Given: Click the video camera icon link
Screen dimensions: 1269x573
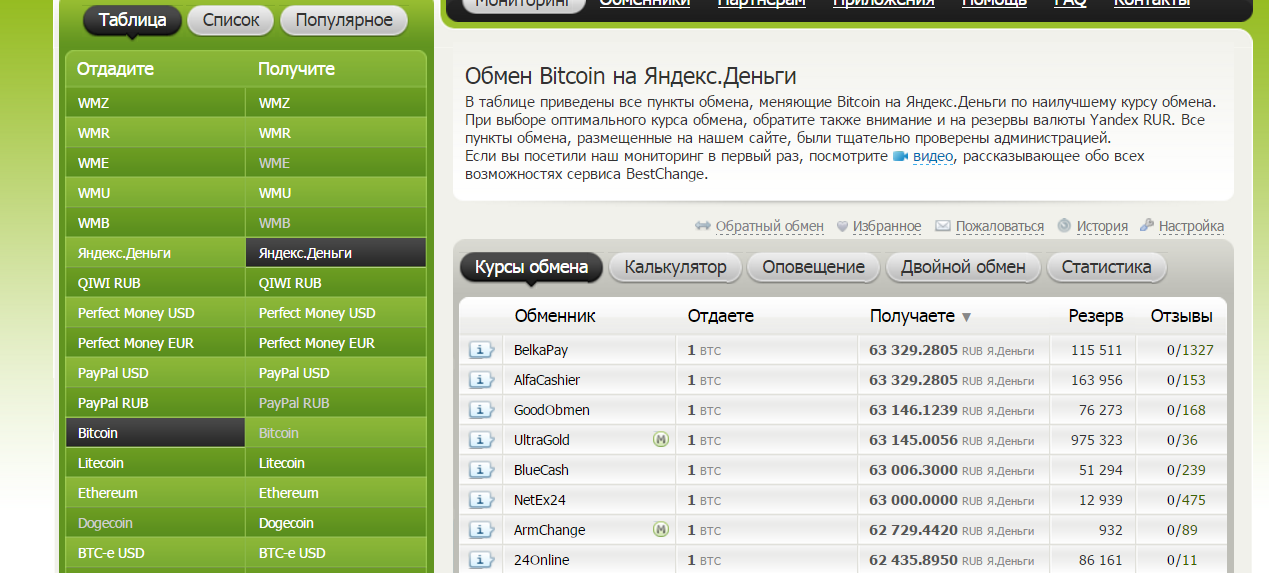Looking at the screenshot, I should tap(900, 157).
